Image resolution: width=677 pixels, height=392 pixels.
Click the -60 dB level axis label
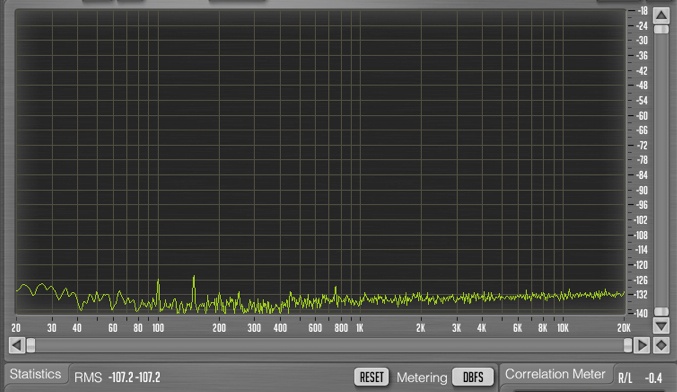[x=642, y=116]
